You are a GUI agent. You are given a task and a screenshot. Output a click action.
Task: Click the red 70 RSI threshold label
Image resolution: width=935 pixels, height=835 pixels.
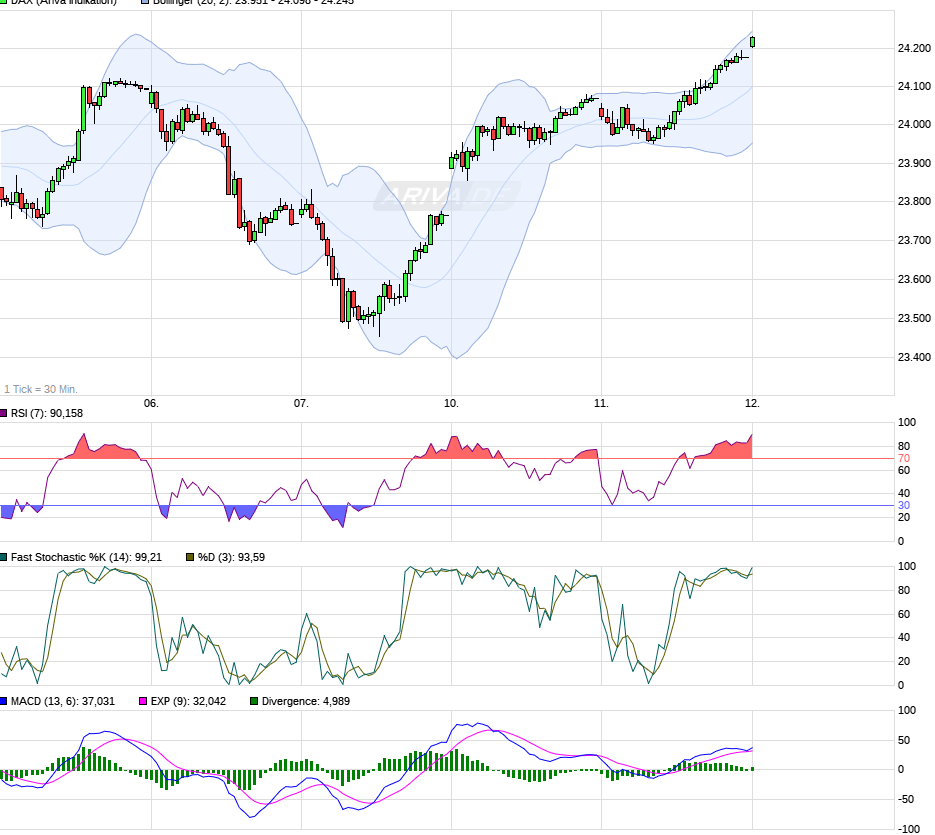point(904,458)
